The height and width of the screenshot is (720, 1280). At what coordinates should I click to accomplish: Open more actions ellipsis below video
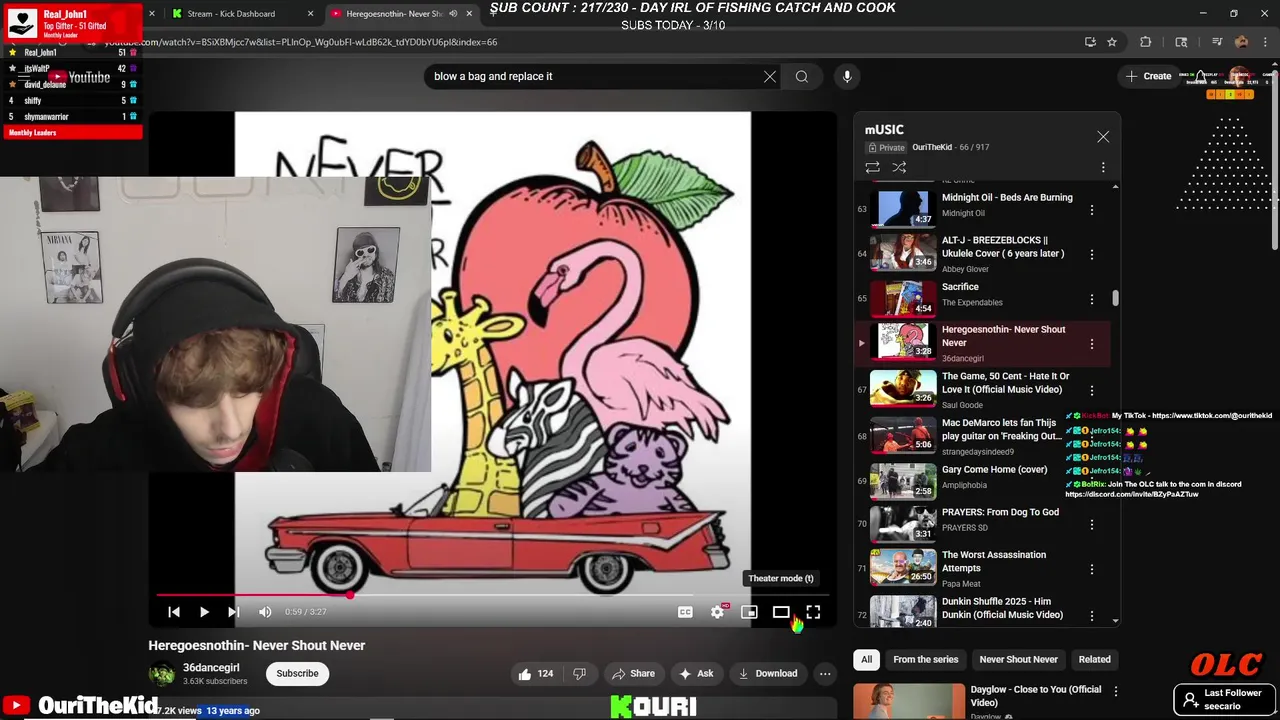tap(825, 674)
